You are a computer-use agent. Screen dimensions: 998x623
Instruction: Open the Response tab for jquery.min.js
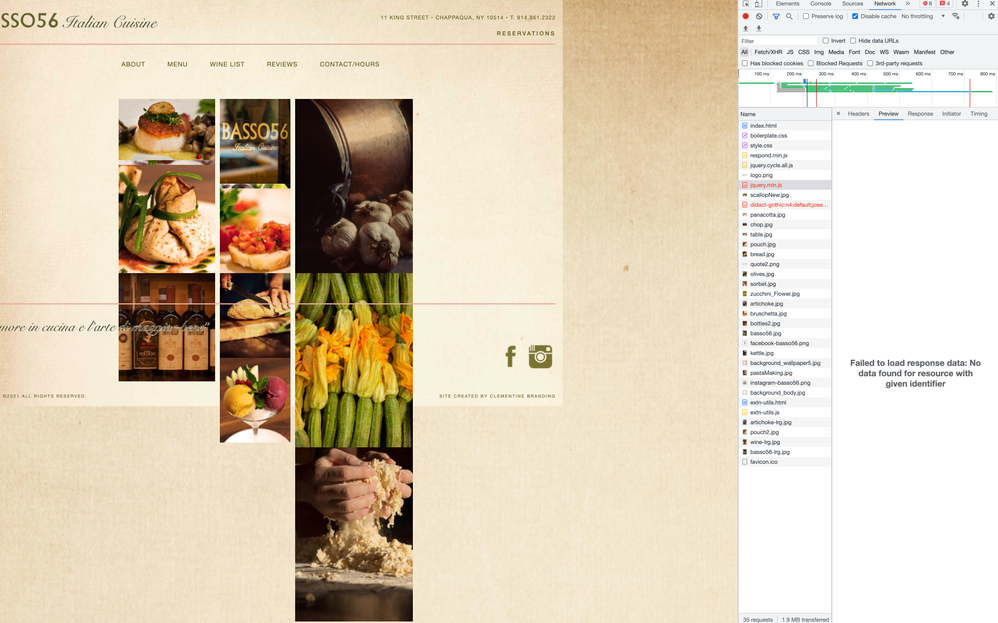920,113
